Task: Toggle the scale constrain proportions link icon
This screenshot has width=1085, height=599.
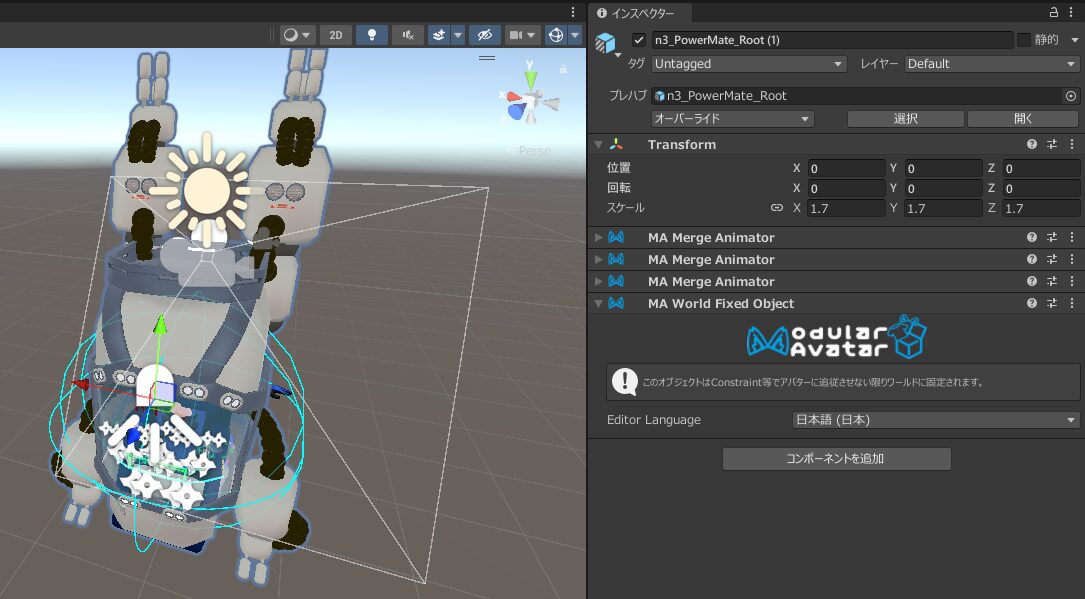Action: (x=776, y=208)
